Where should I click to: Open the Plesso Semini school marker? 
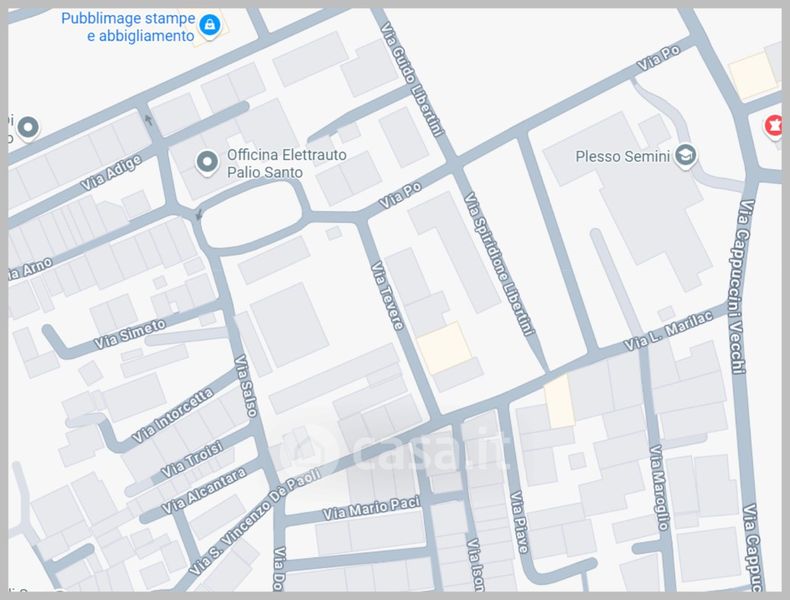pyautogui.click(x=685, y=155)
